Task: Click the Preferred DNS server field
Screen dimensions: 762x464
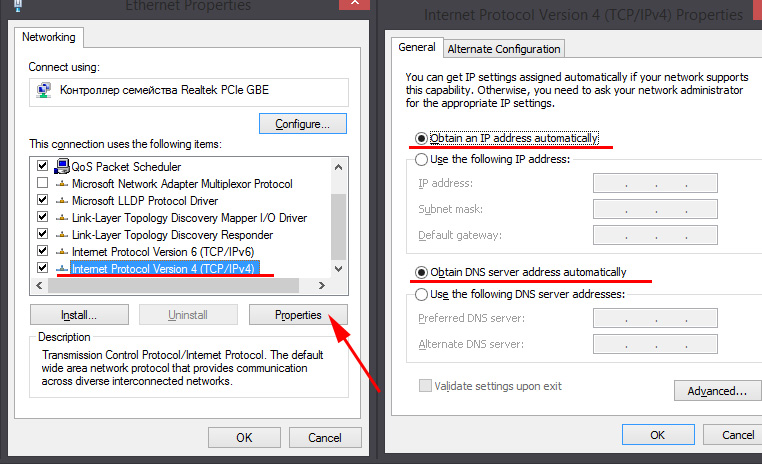Action: (x=655, y=318)
